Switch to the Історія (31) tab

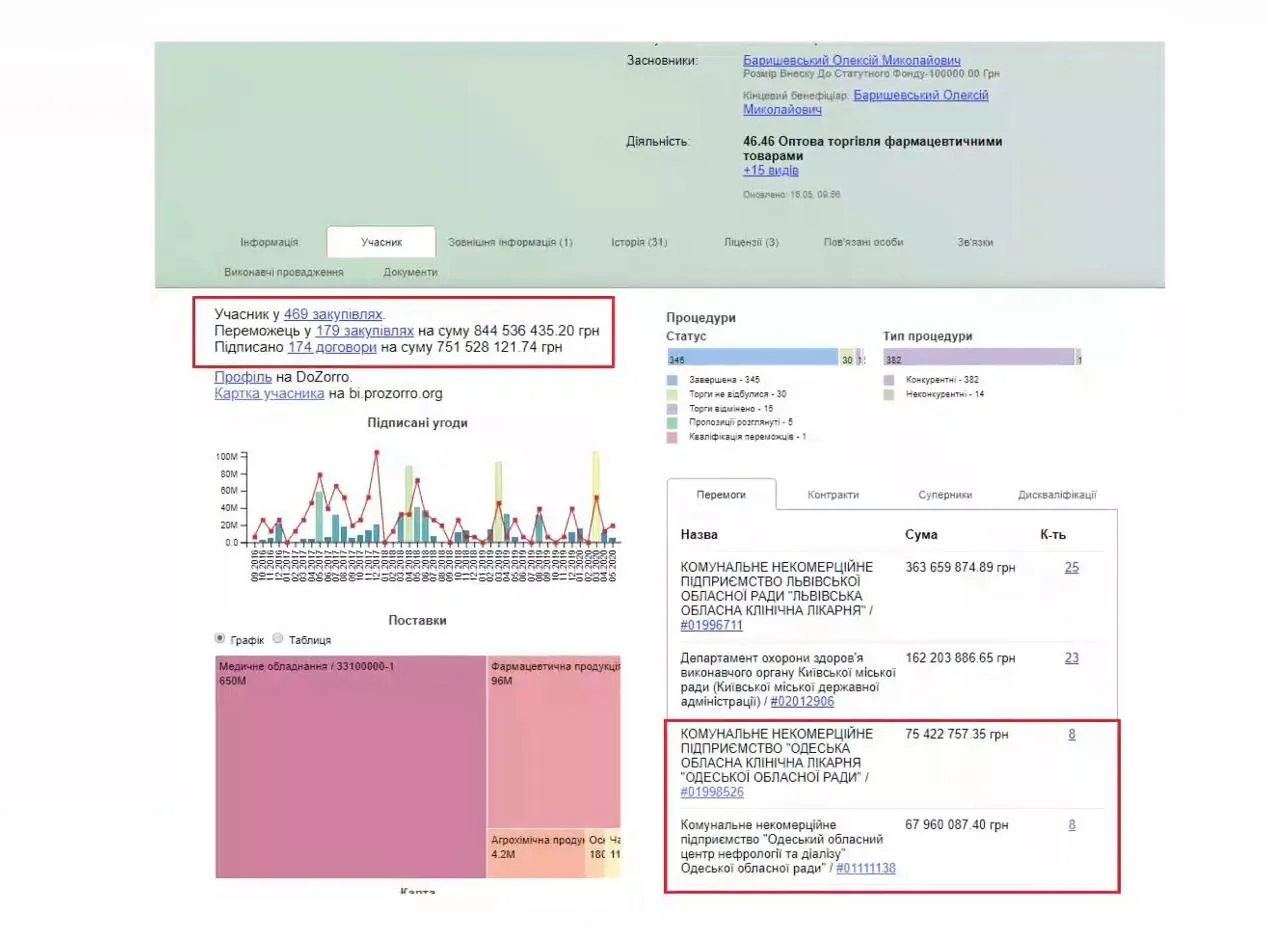click(x=639, y=243)
